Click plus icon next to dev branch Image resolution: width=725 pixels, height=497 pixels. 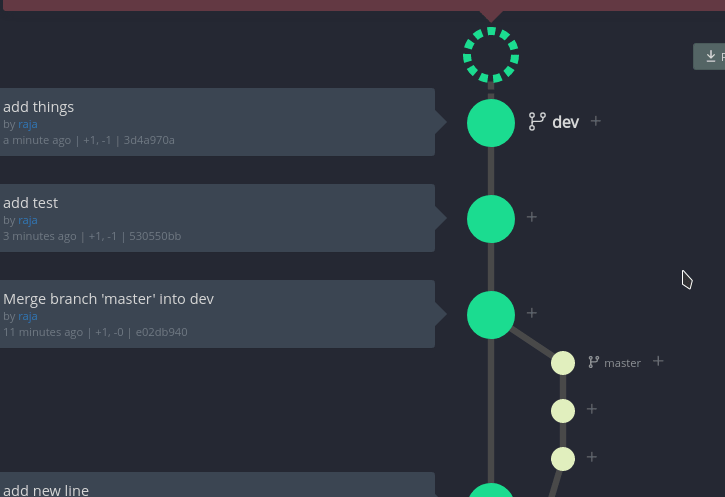click(596, 121)
